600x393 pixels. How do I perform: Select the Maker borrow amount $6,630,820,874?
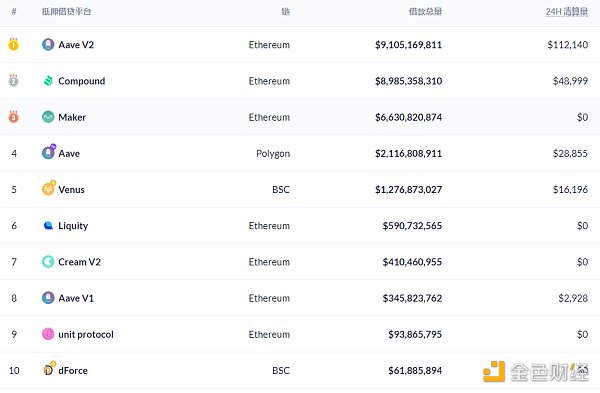[408, 117]
